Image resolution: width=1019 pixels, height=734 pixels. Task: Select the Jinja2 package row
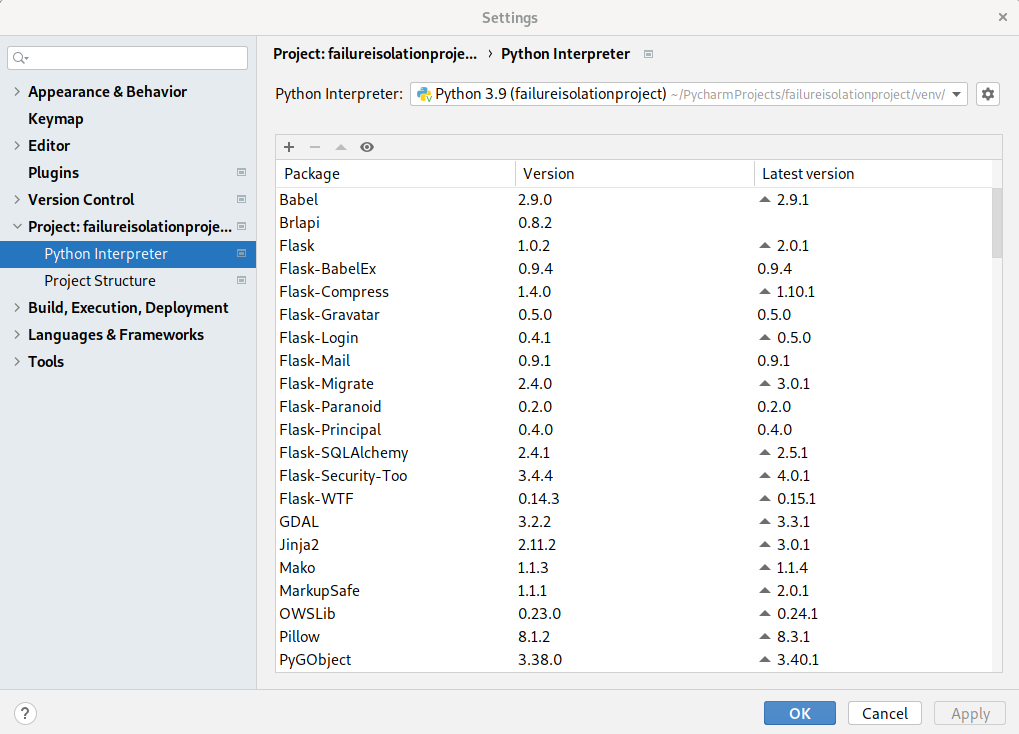(634, 545)
